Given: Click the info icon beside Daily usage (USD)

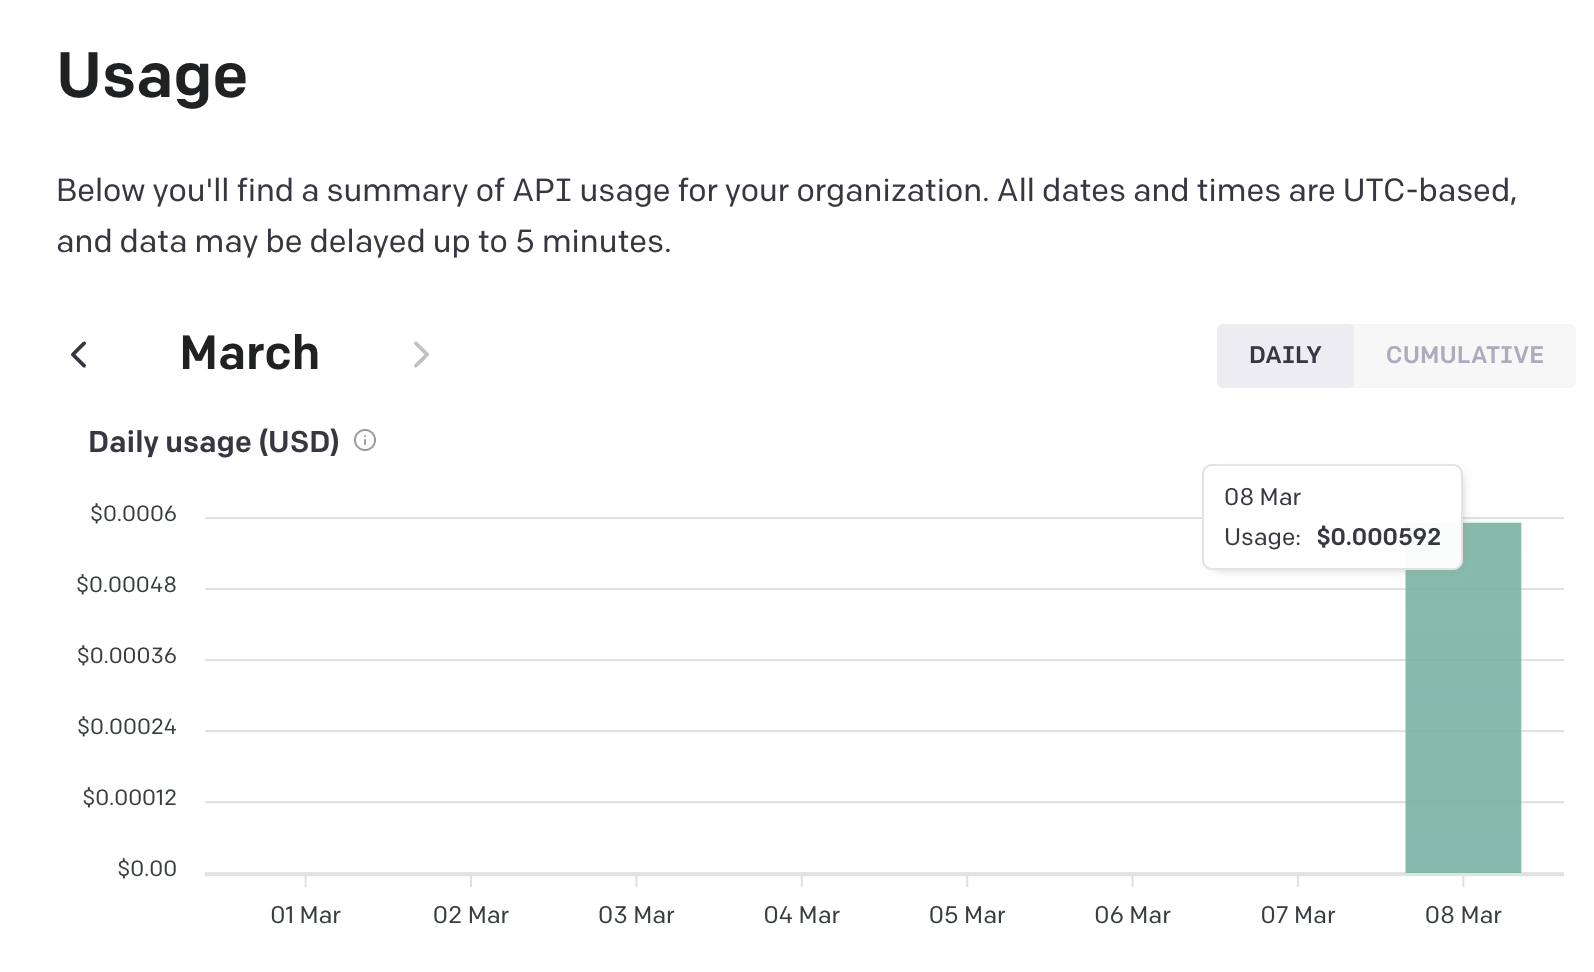Looking at the screenshot, I should (x=365, y=440).
